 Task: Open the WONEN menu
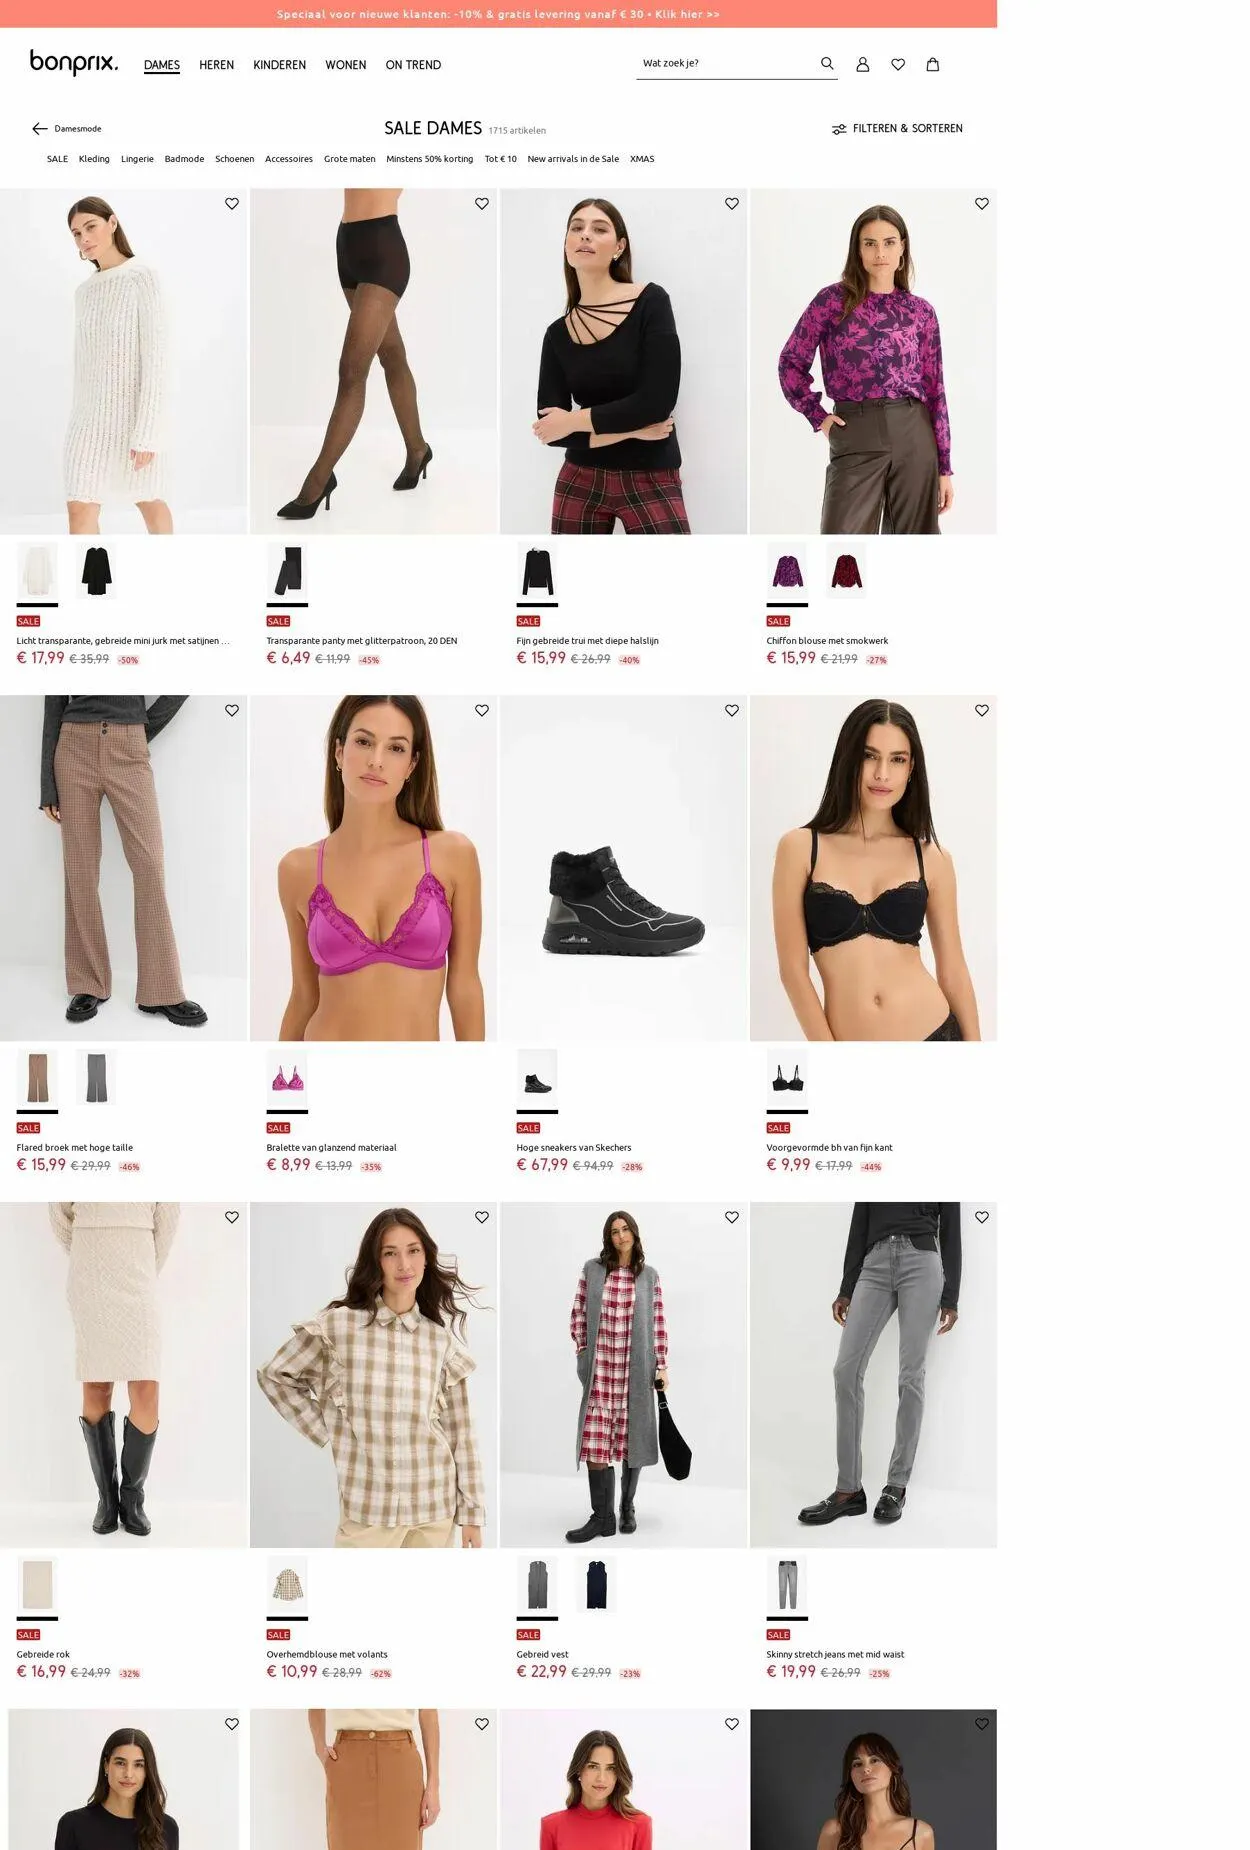pos(346,65)
